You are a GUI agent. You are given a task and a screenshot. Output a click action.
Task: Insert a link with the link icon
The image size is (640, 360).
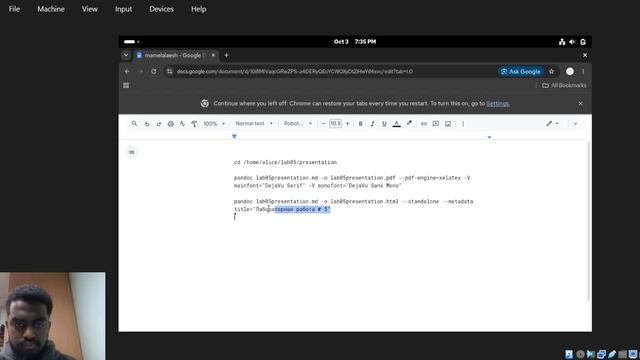[x=424, y=124]
